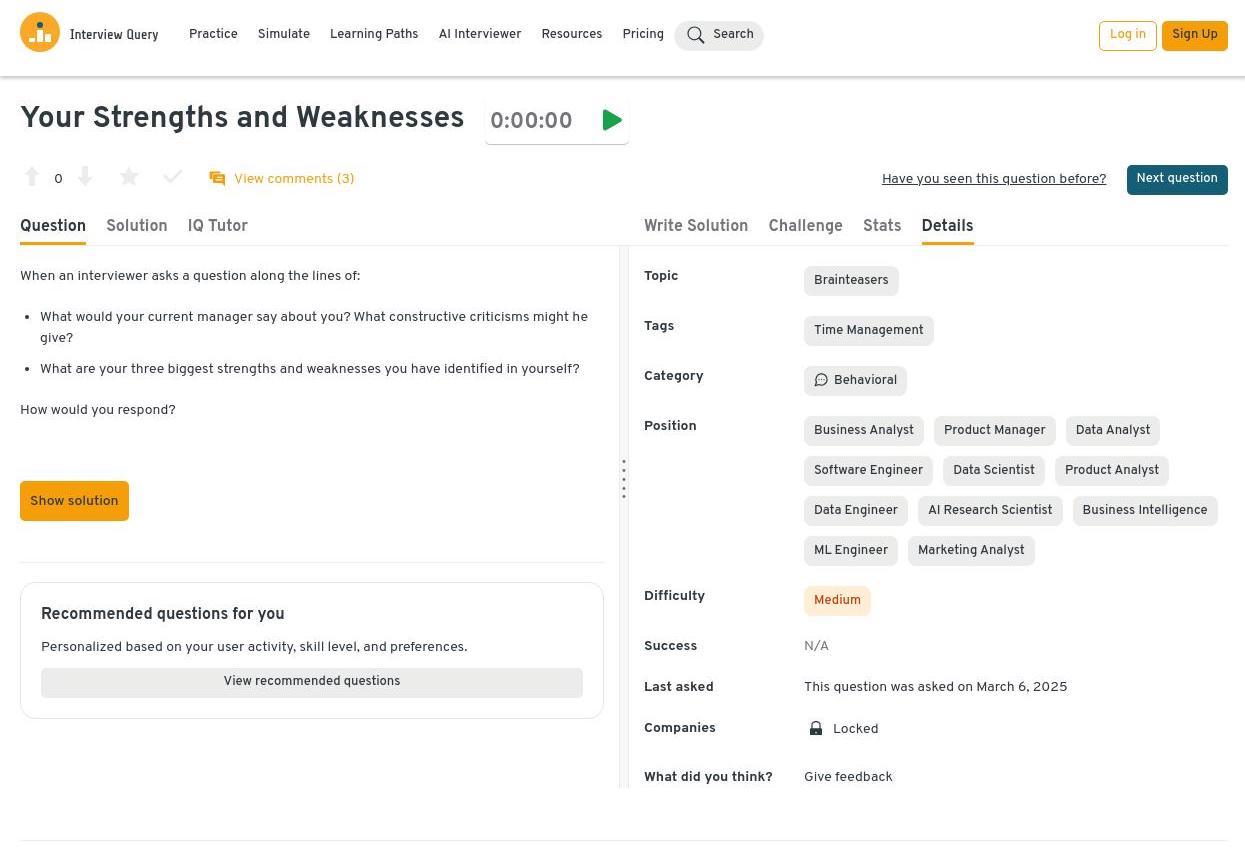
Task: Select the Behavioral category tag
Action: 855,381
